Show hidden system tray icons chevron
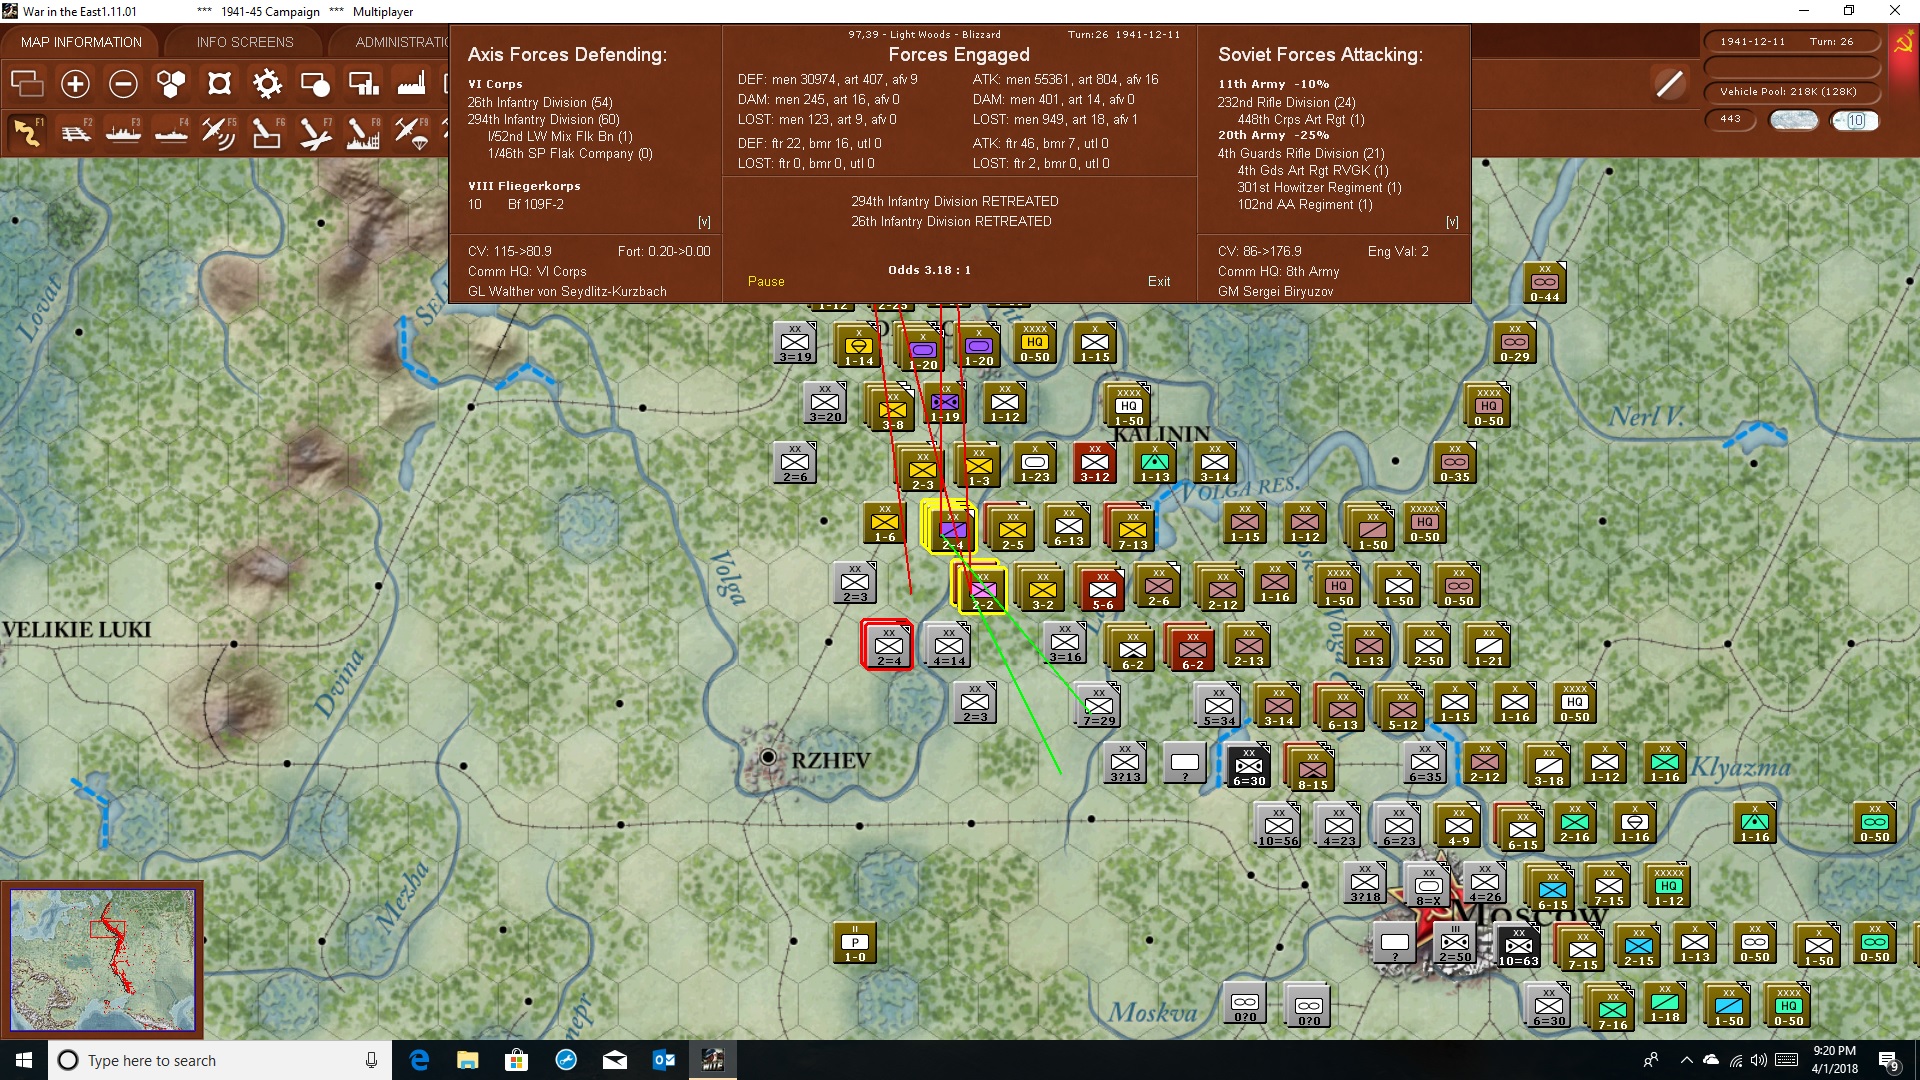 point(1687,1060)
